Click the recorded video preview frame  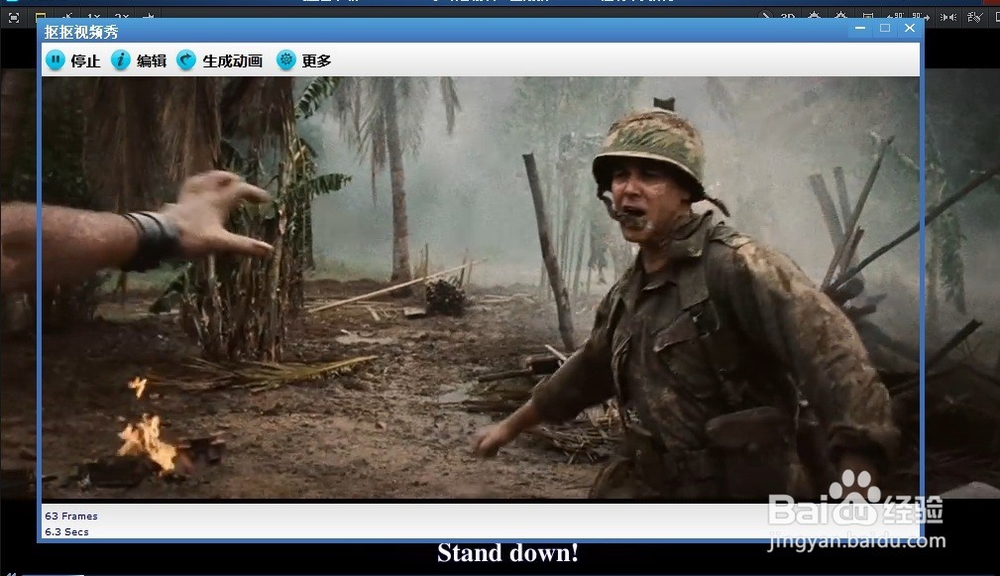[481, 288]
